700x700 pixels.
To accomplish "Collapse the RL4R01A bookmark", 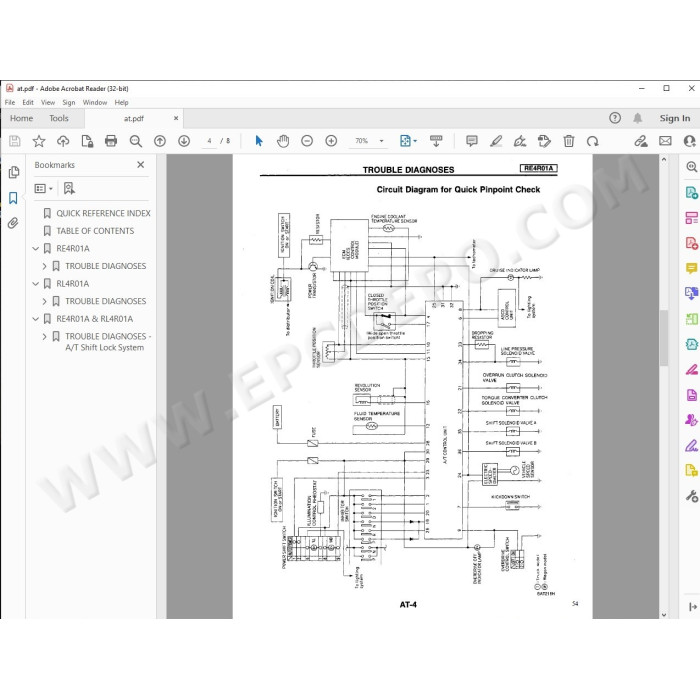I will click(36, 284).
